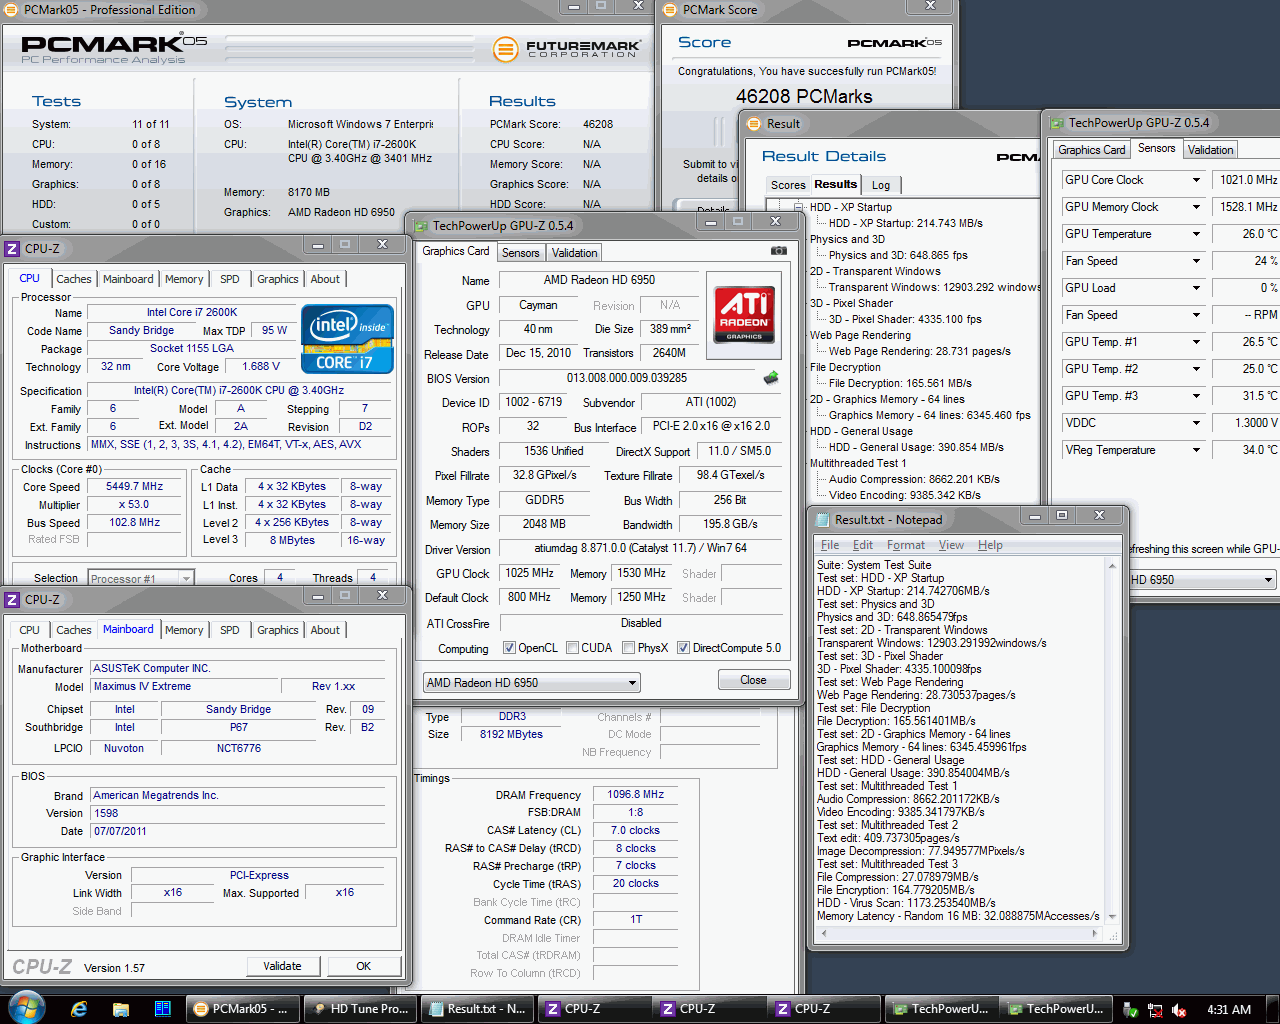1280x1024 pixels.
Task: Click the PCMark Score window title icon
Action: coord(671,9)
